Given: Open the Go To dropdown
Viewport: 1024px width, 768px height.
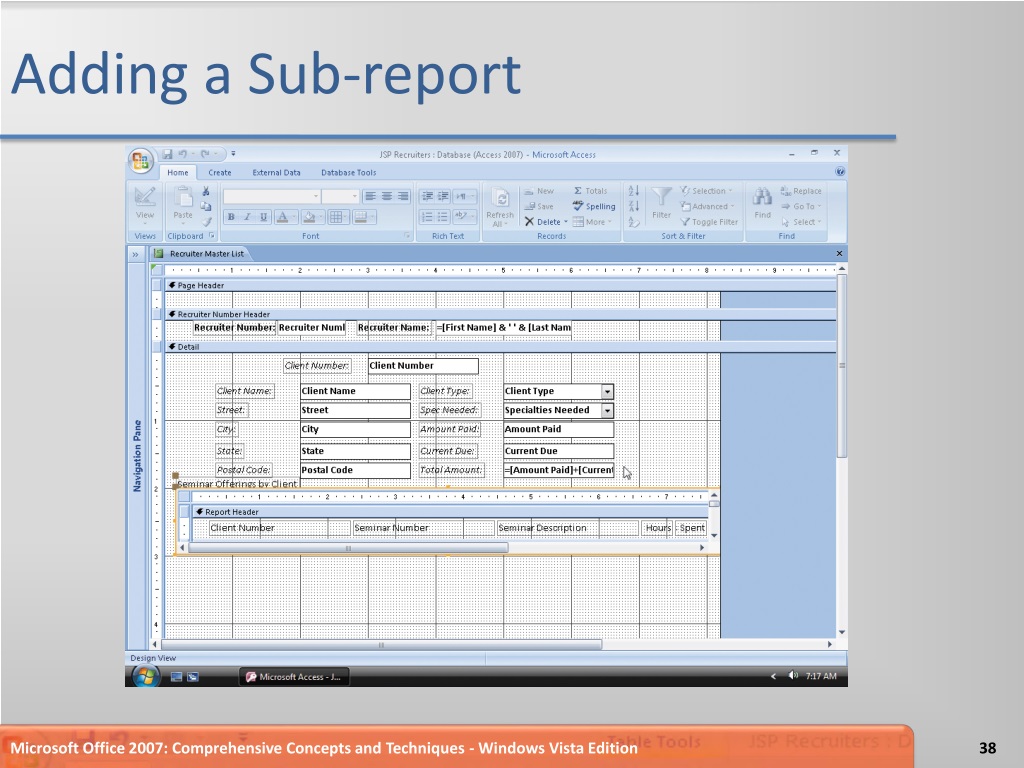Looking at the screenshot, I should 801,206.
